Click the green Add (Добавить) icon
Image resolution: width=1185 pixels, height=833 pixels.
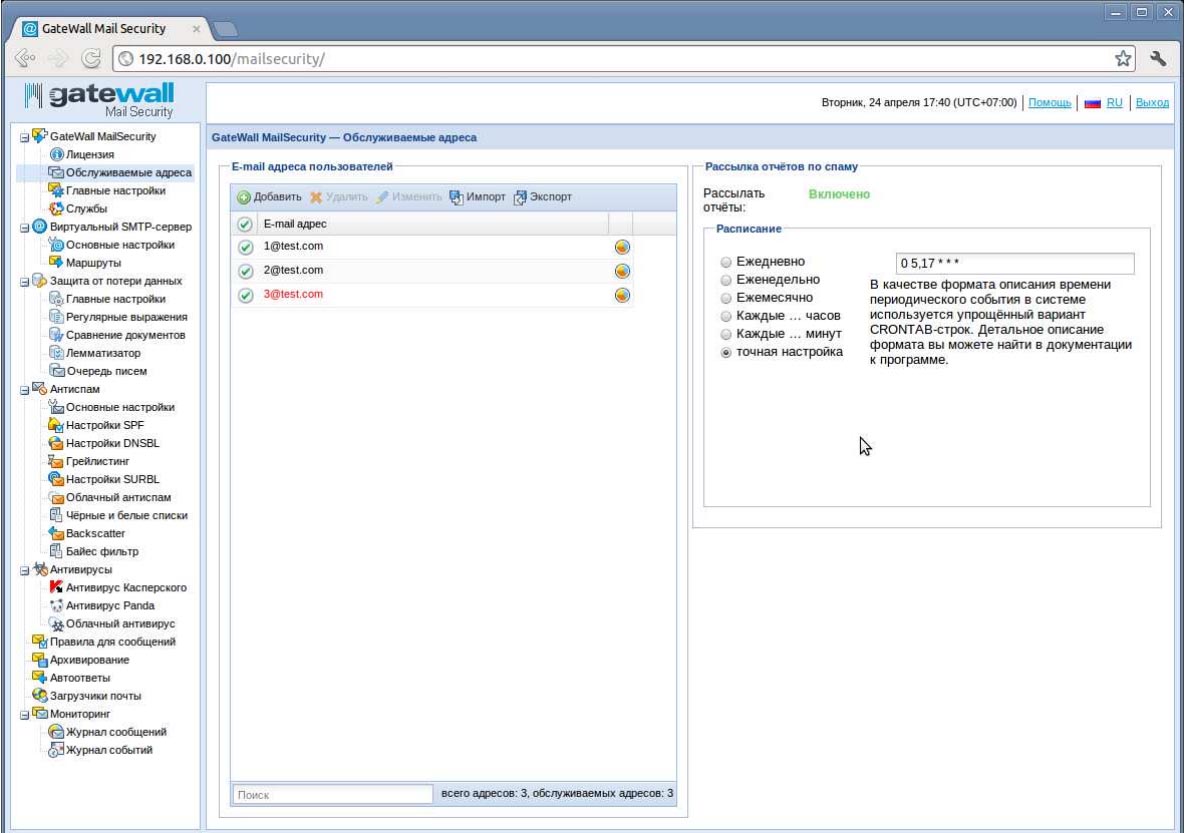click(x=244, y=197)
